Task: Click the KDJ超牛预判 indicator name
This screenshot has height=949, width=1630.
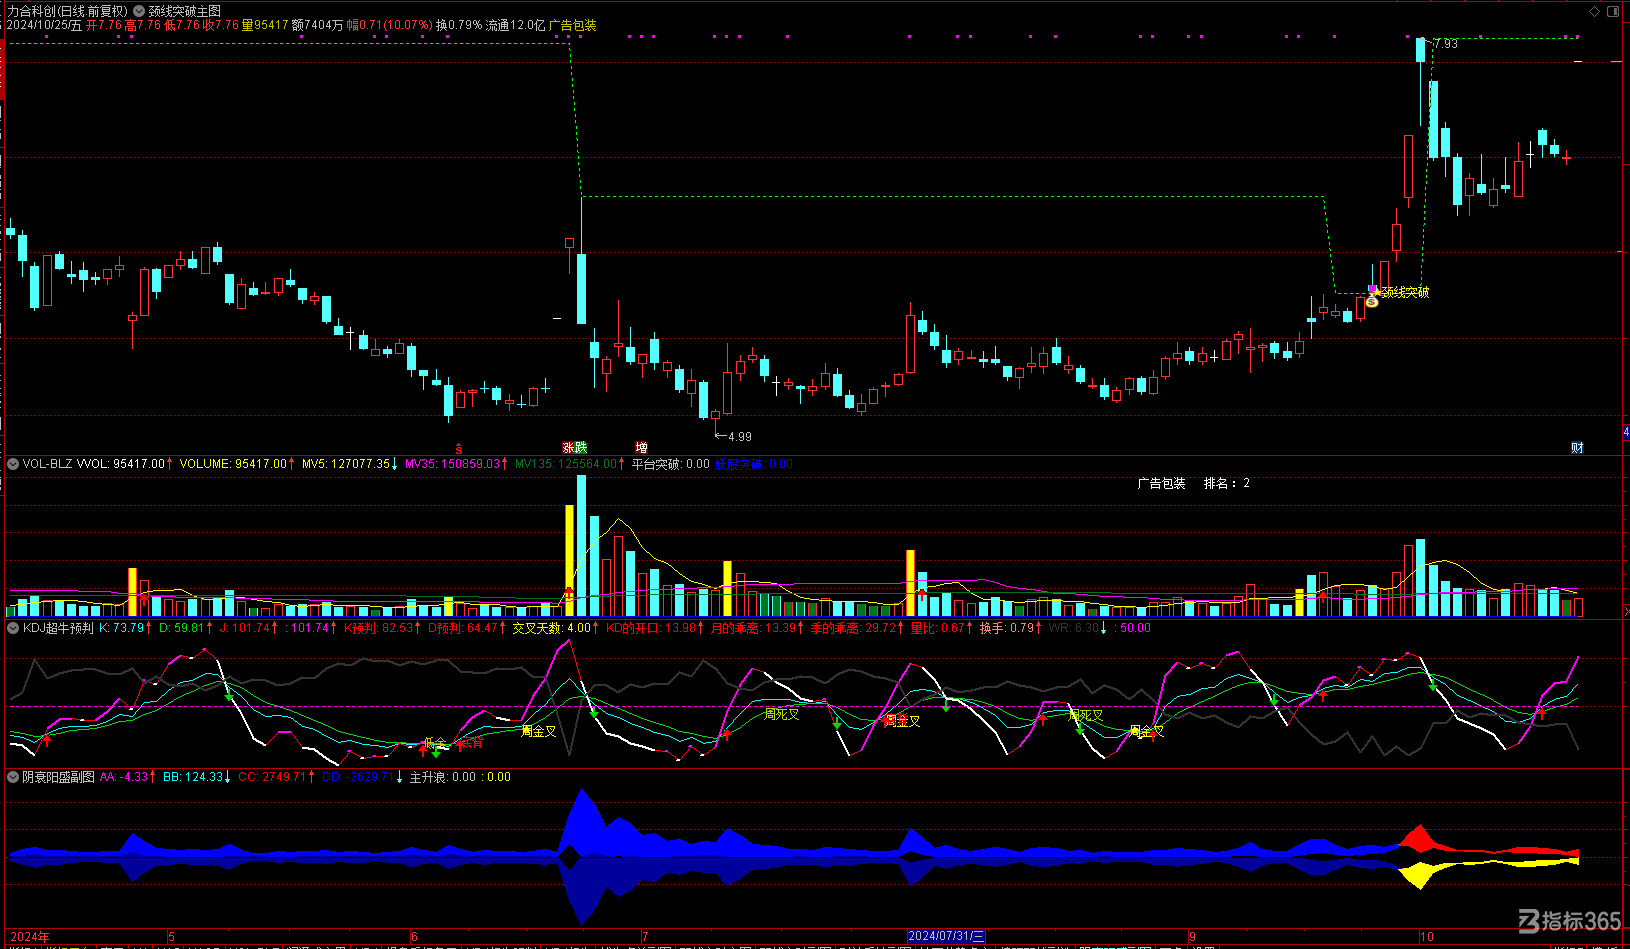Action: coord(58,628)
